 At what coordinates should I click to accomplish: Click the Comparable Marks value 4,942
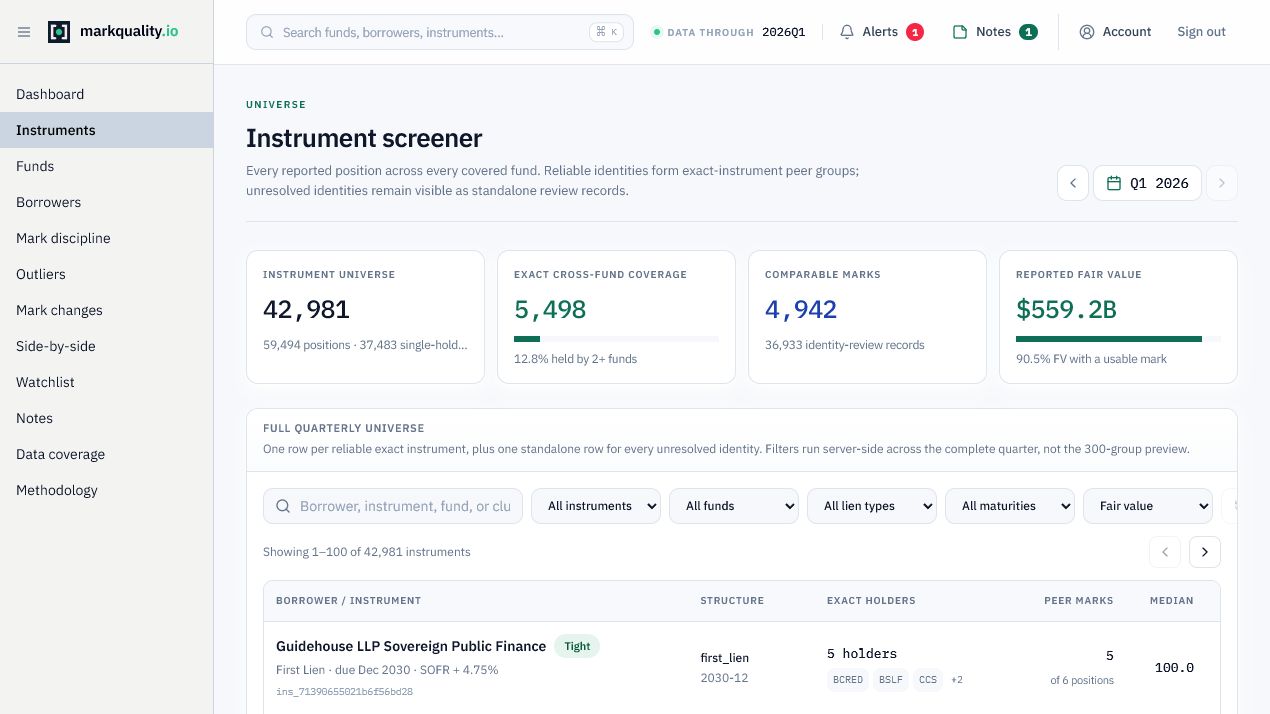(x=801, y=310)
